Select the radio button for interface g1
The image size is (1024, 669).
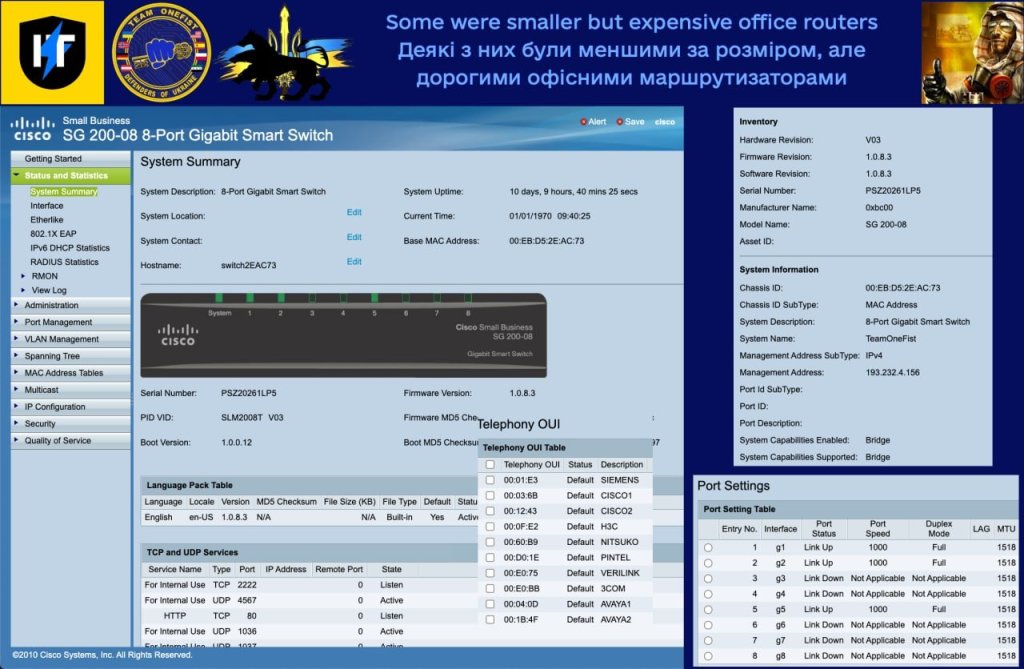pos(708,547)
